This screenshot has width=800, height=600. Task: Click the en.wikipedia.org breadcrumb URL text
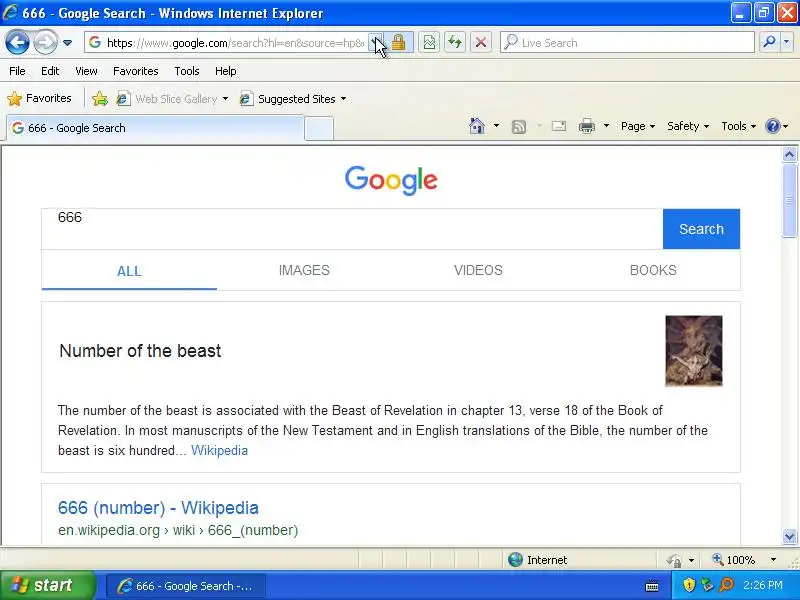178,530
